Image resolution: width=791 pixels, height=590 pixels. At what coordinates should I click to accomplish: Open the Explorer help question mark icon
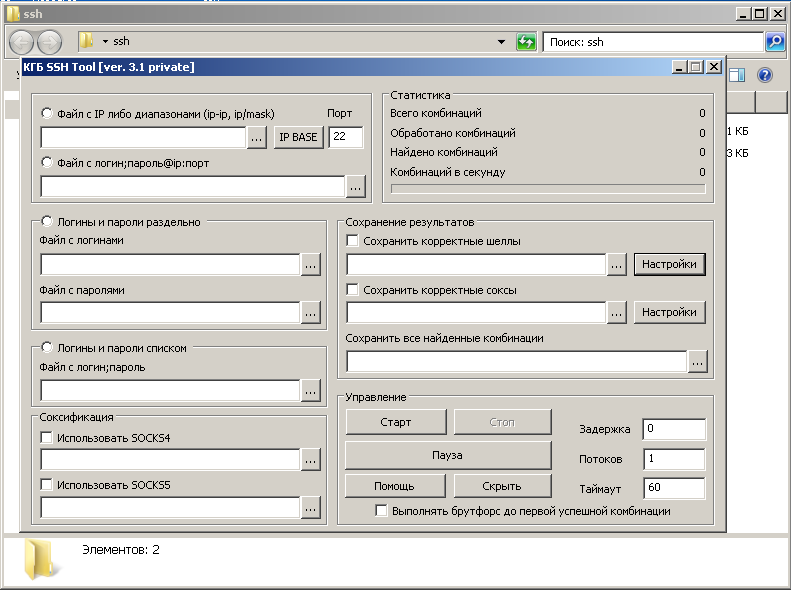point(765,75)
